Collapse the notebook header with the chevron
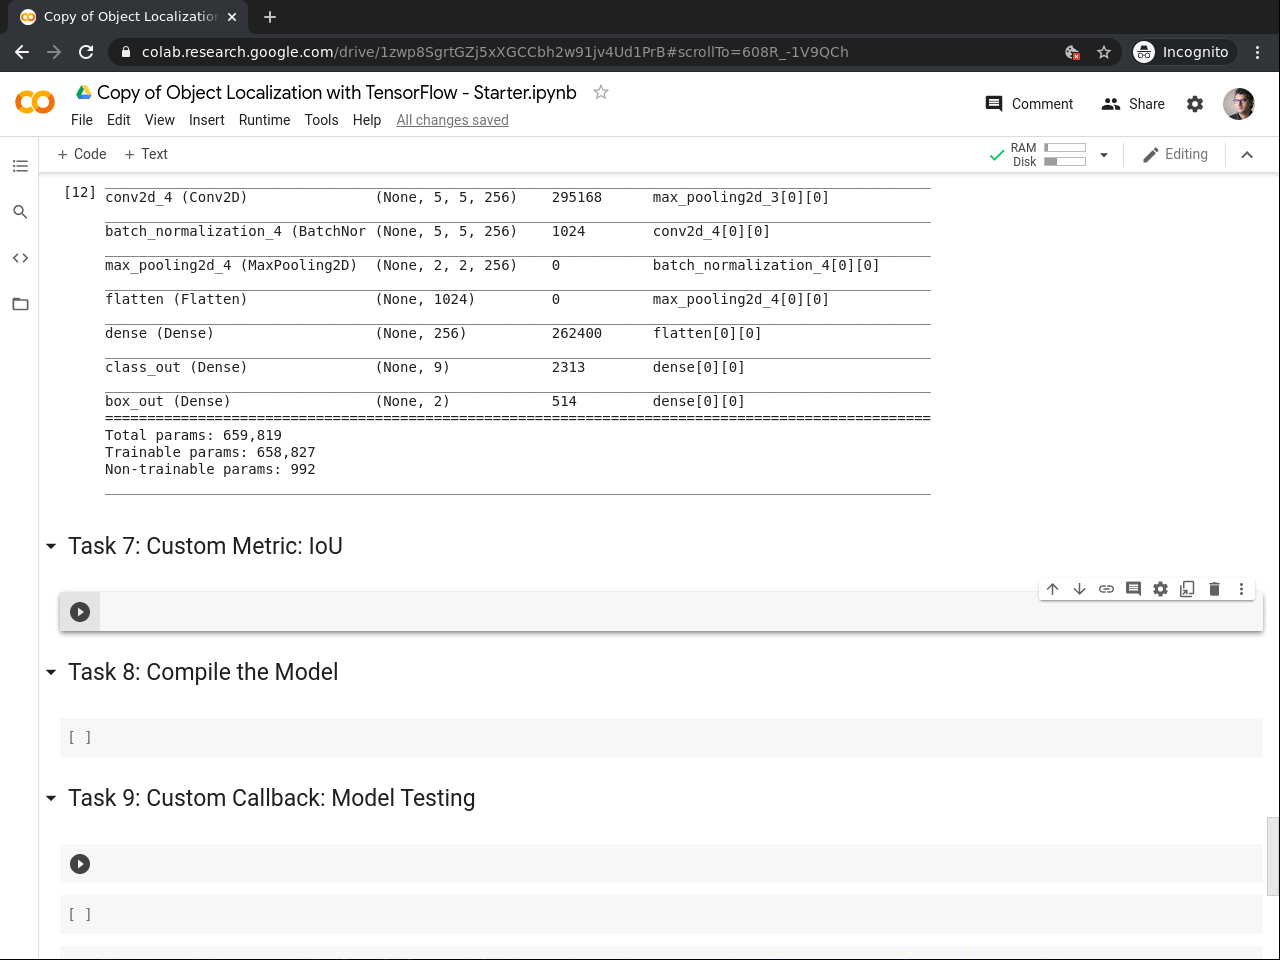This screenshot has height=960, width=1280. (x=1247, y=155)
